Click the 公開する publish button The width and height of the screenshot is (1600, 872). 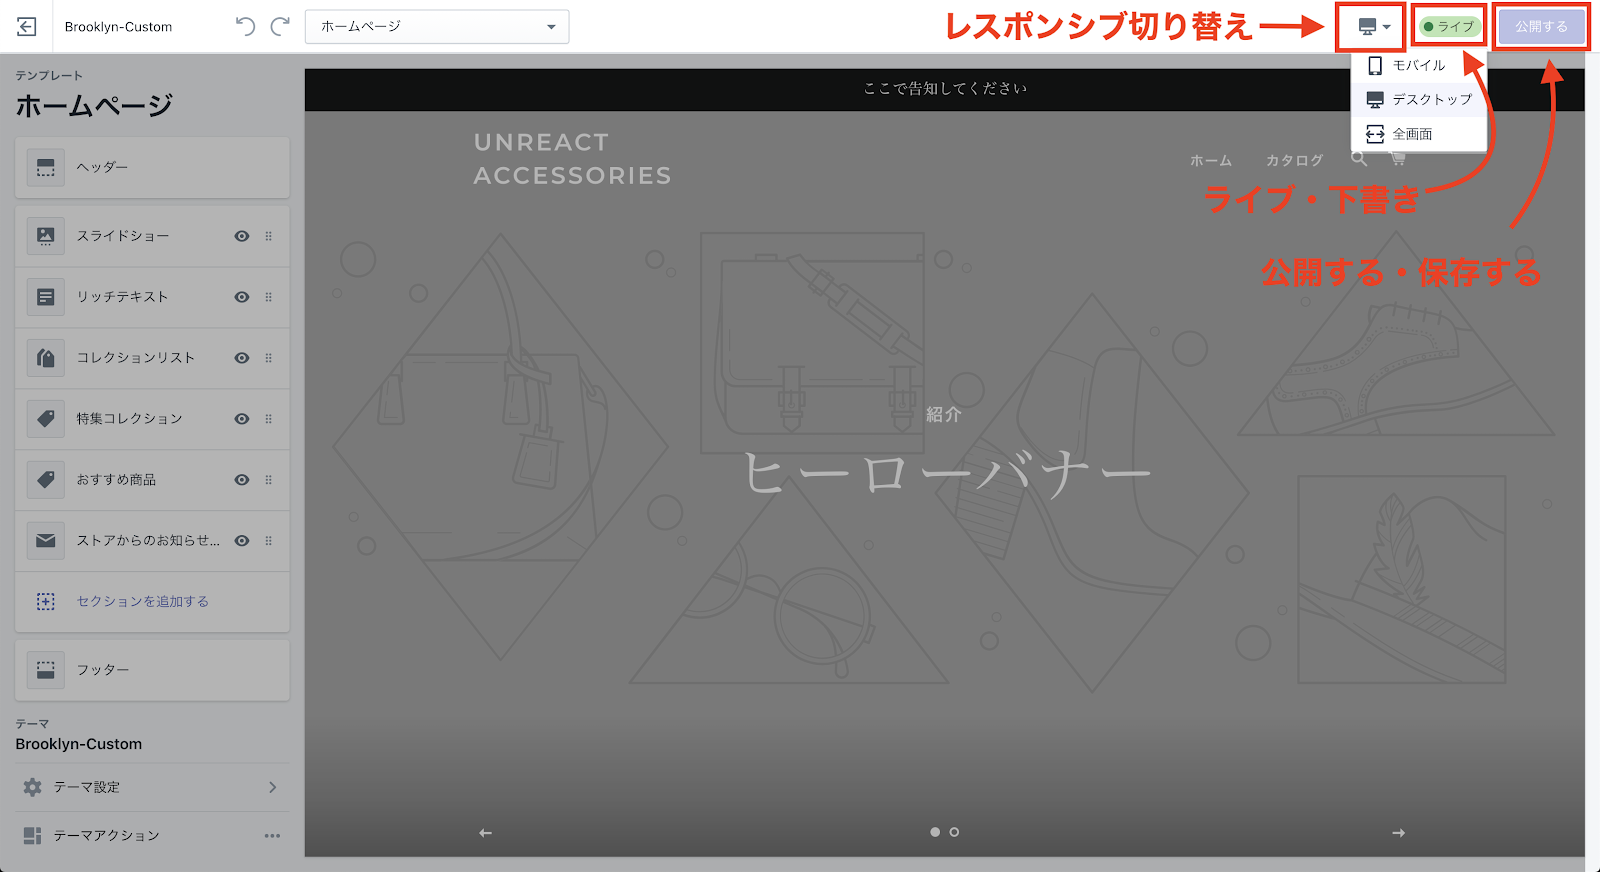point(1541,27)
